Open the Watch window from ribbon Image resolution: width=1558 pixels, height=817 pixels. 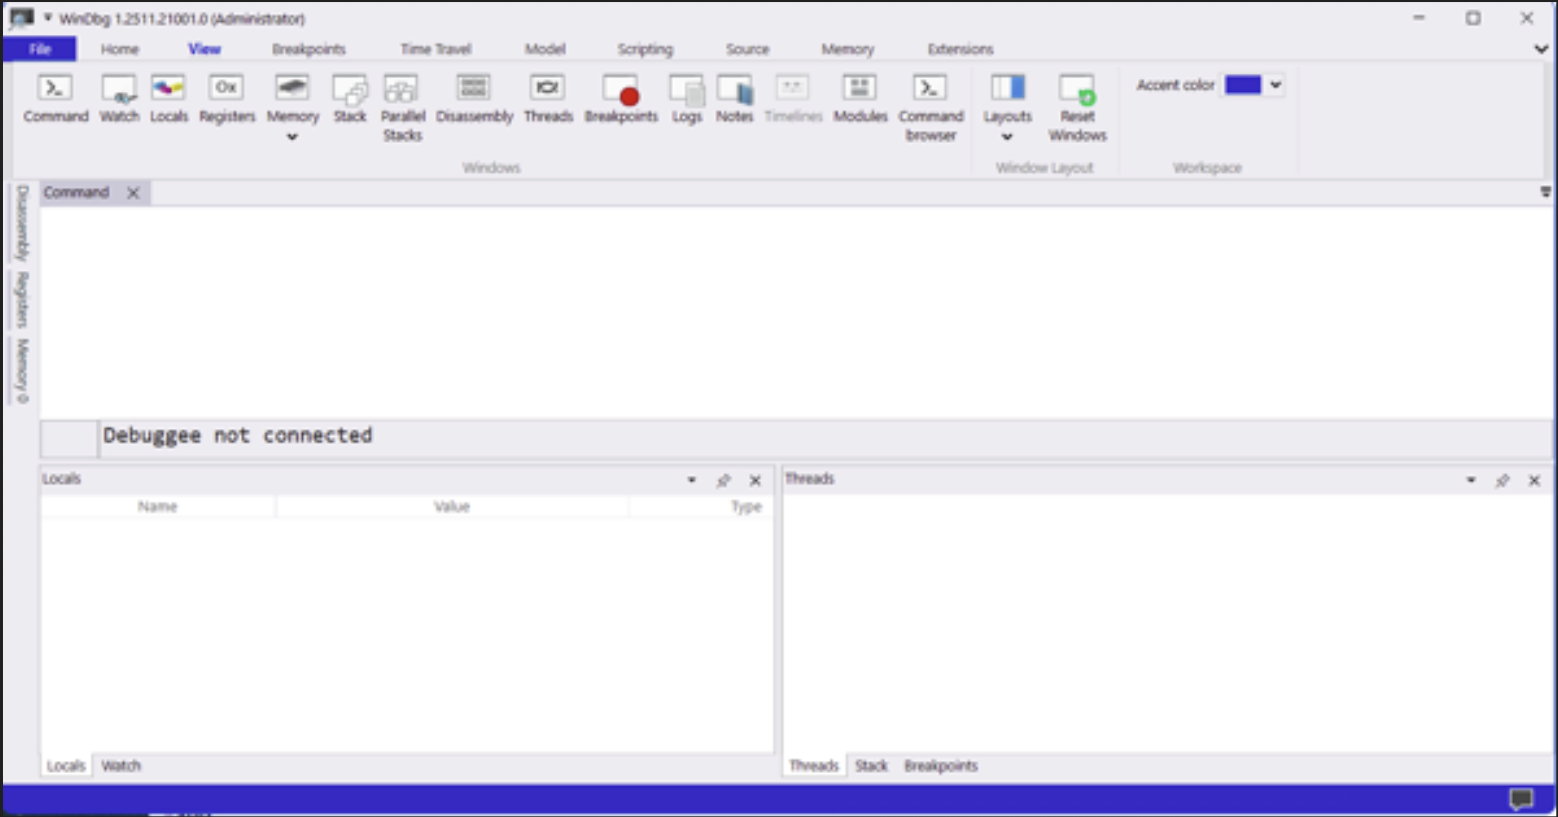pos(119,99)
